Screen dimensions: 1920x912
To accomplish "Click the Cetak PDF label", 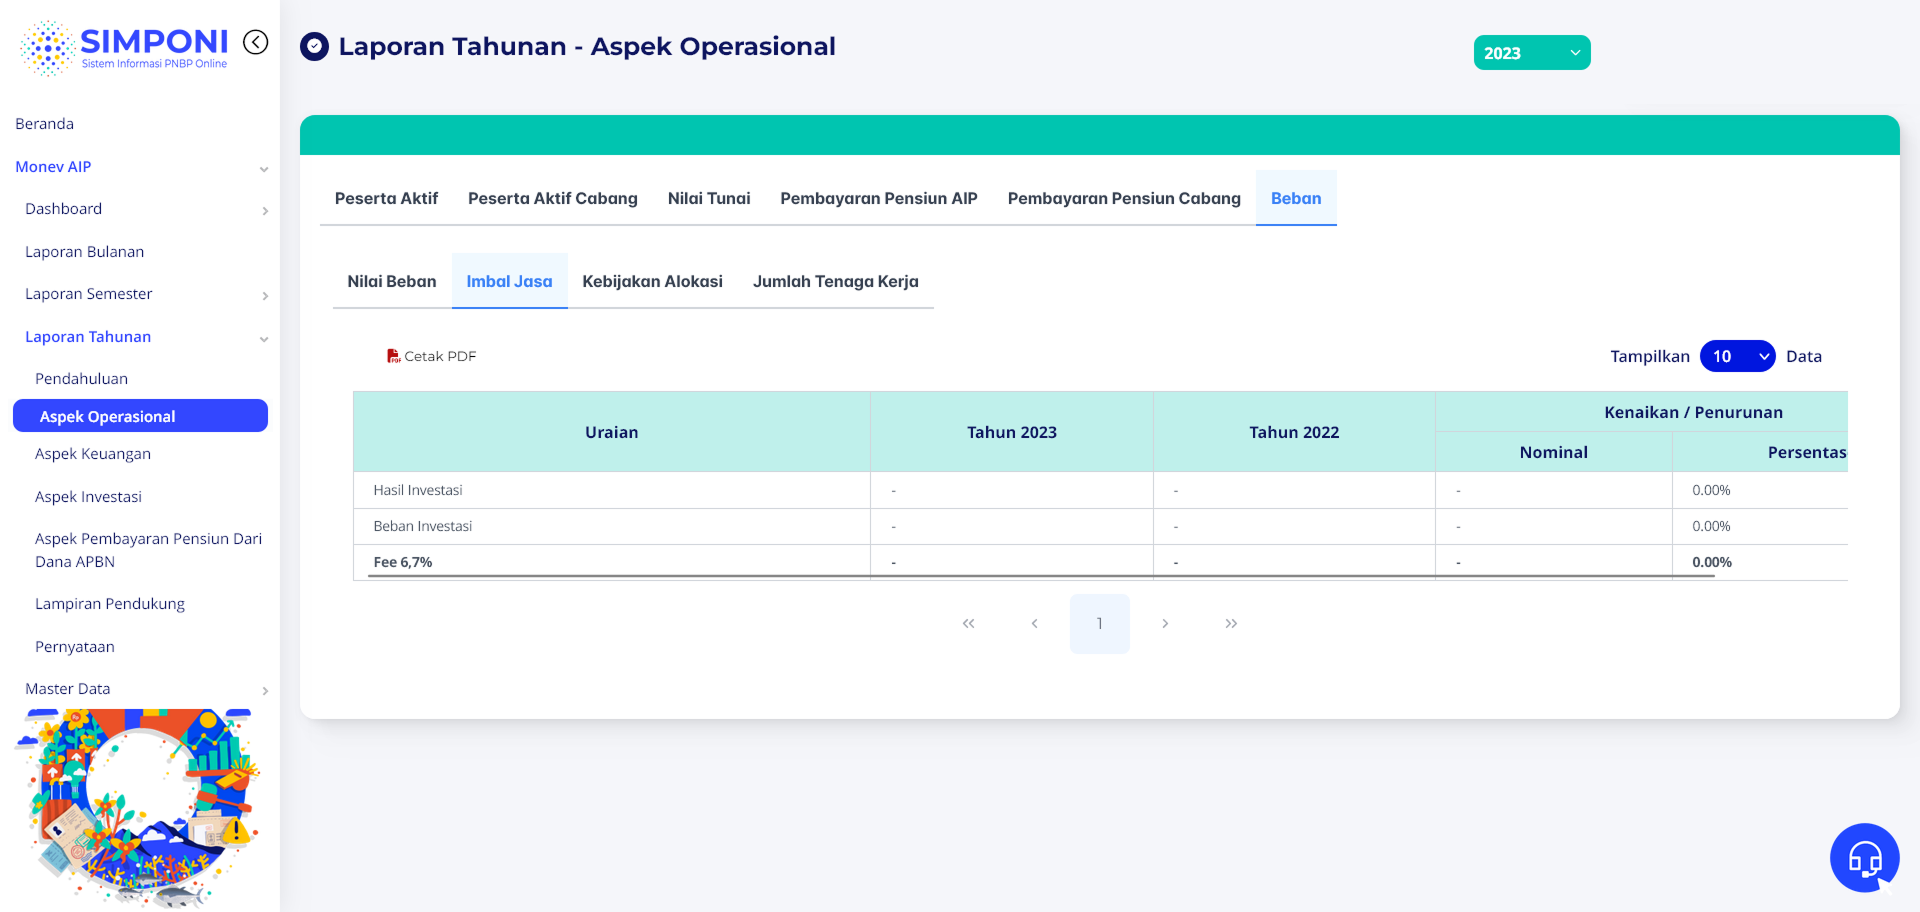I will (440, 356).
